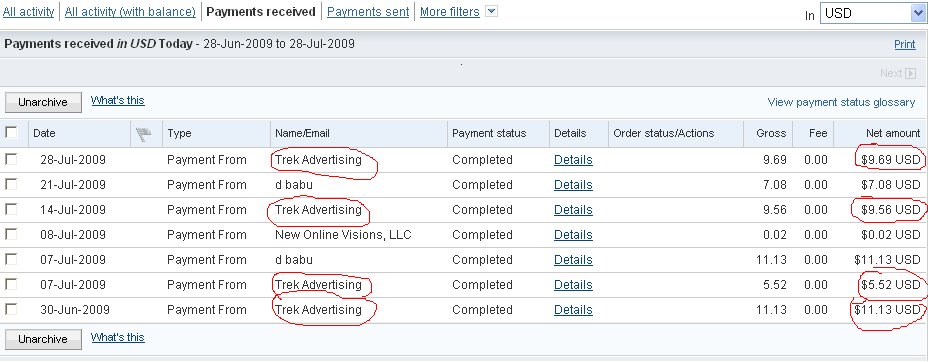Open Details for the $7.08 payment
The height and width of the screenshot is (362, 928).
click(x=573, y=185)
